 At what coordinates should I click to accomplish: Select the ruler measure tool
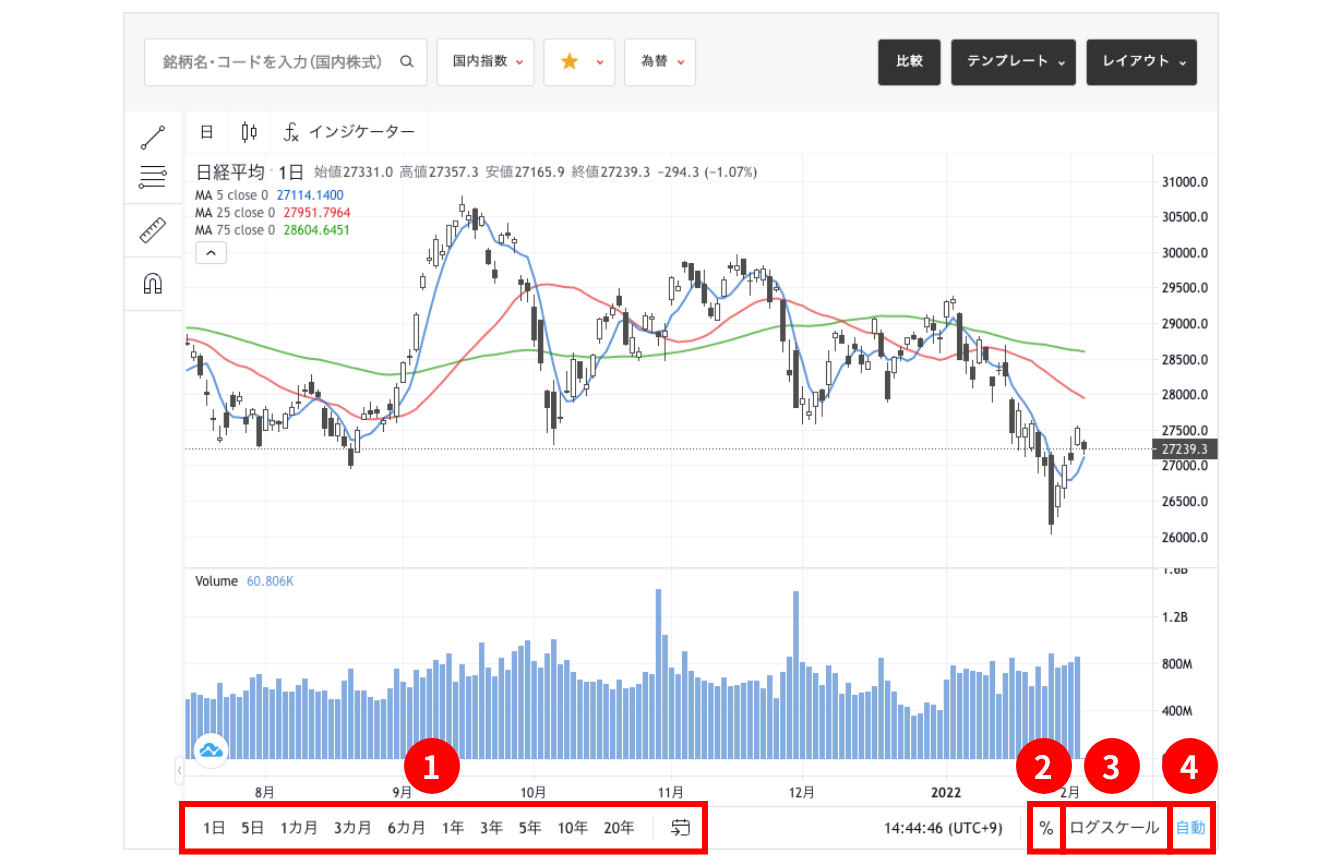152,231
